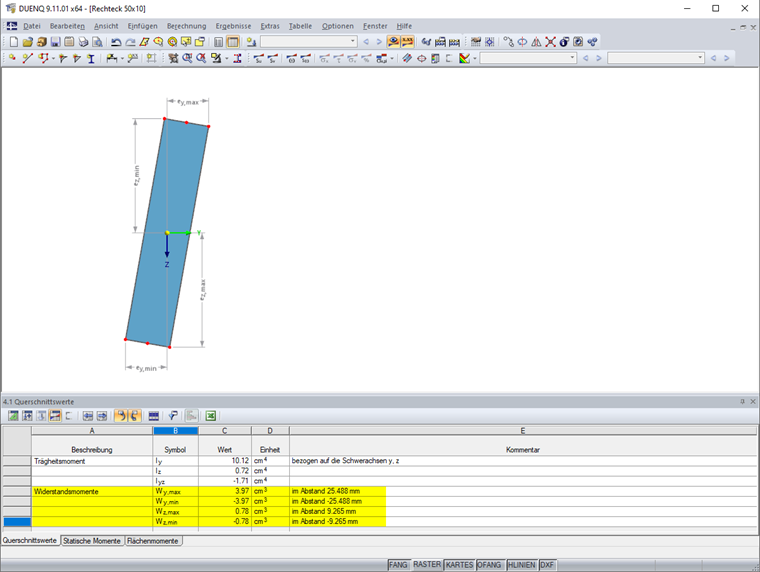The width and height of the screenshot is (760, 572).
Task: Click the mirror triangle icon in the top toolbar
Action: point(536,42)
